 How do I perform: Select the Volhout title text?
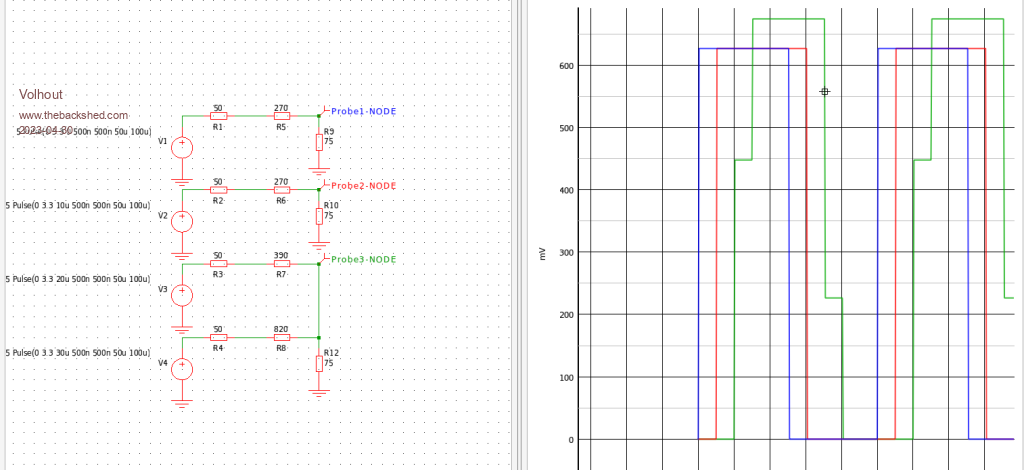[x=41, y=95]
